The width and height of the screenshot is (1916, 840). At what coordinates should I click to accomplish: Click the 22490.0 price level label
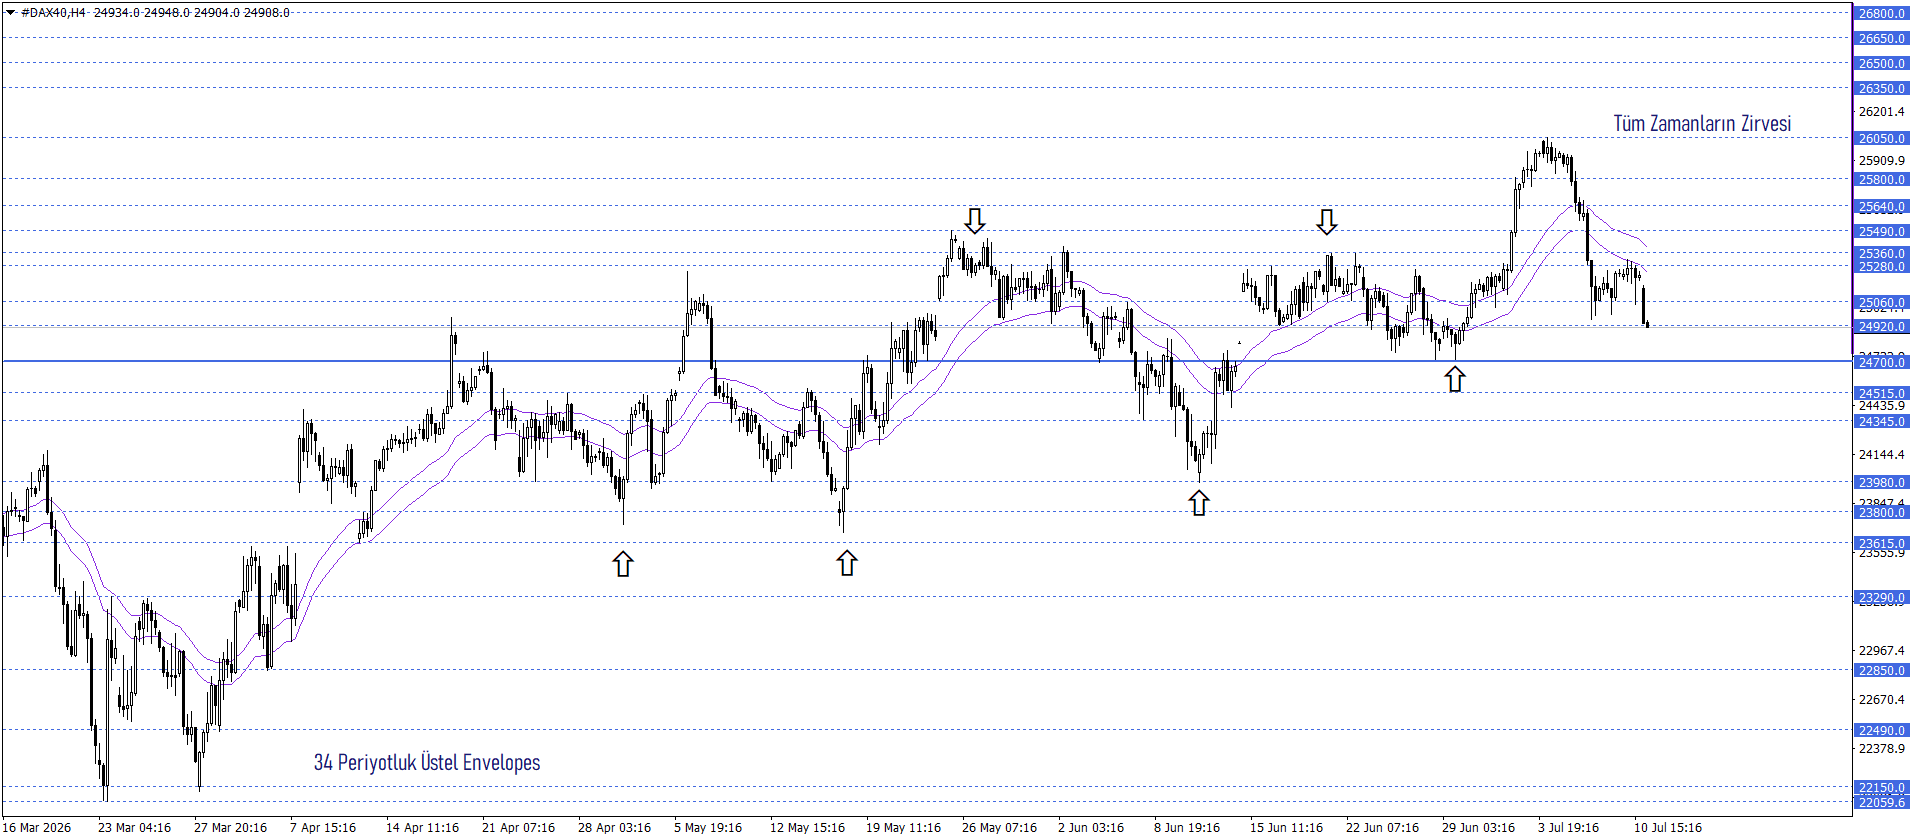click(1882, 731)
